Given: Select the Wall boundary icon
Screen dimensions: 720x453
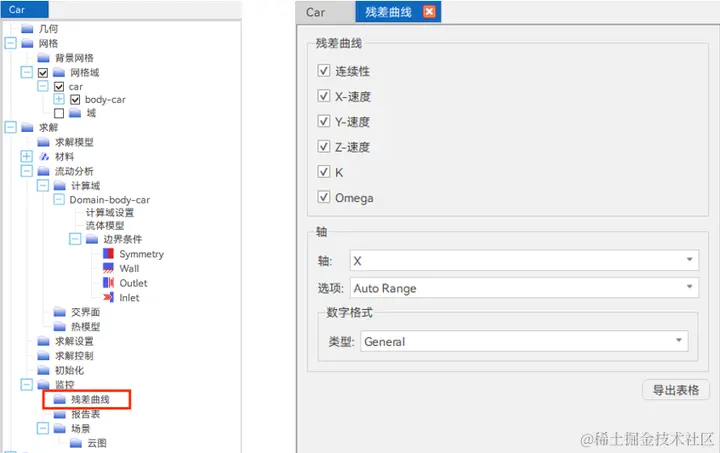Looking at the screenshot, I should (108, 268).
